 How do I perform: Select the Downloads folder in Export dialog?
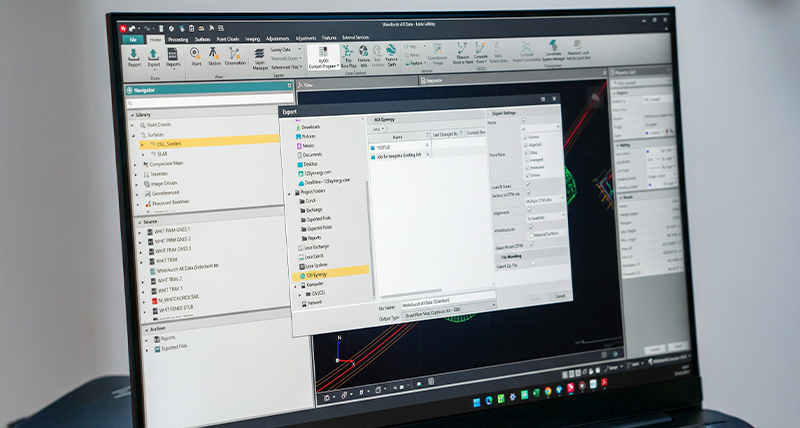(x=311, y=127)
